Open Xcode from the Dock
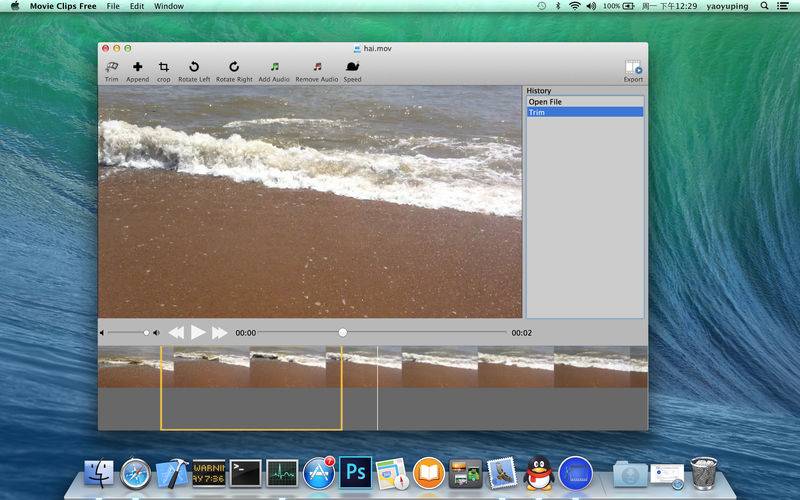 click(x=172, y=473)
